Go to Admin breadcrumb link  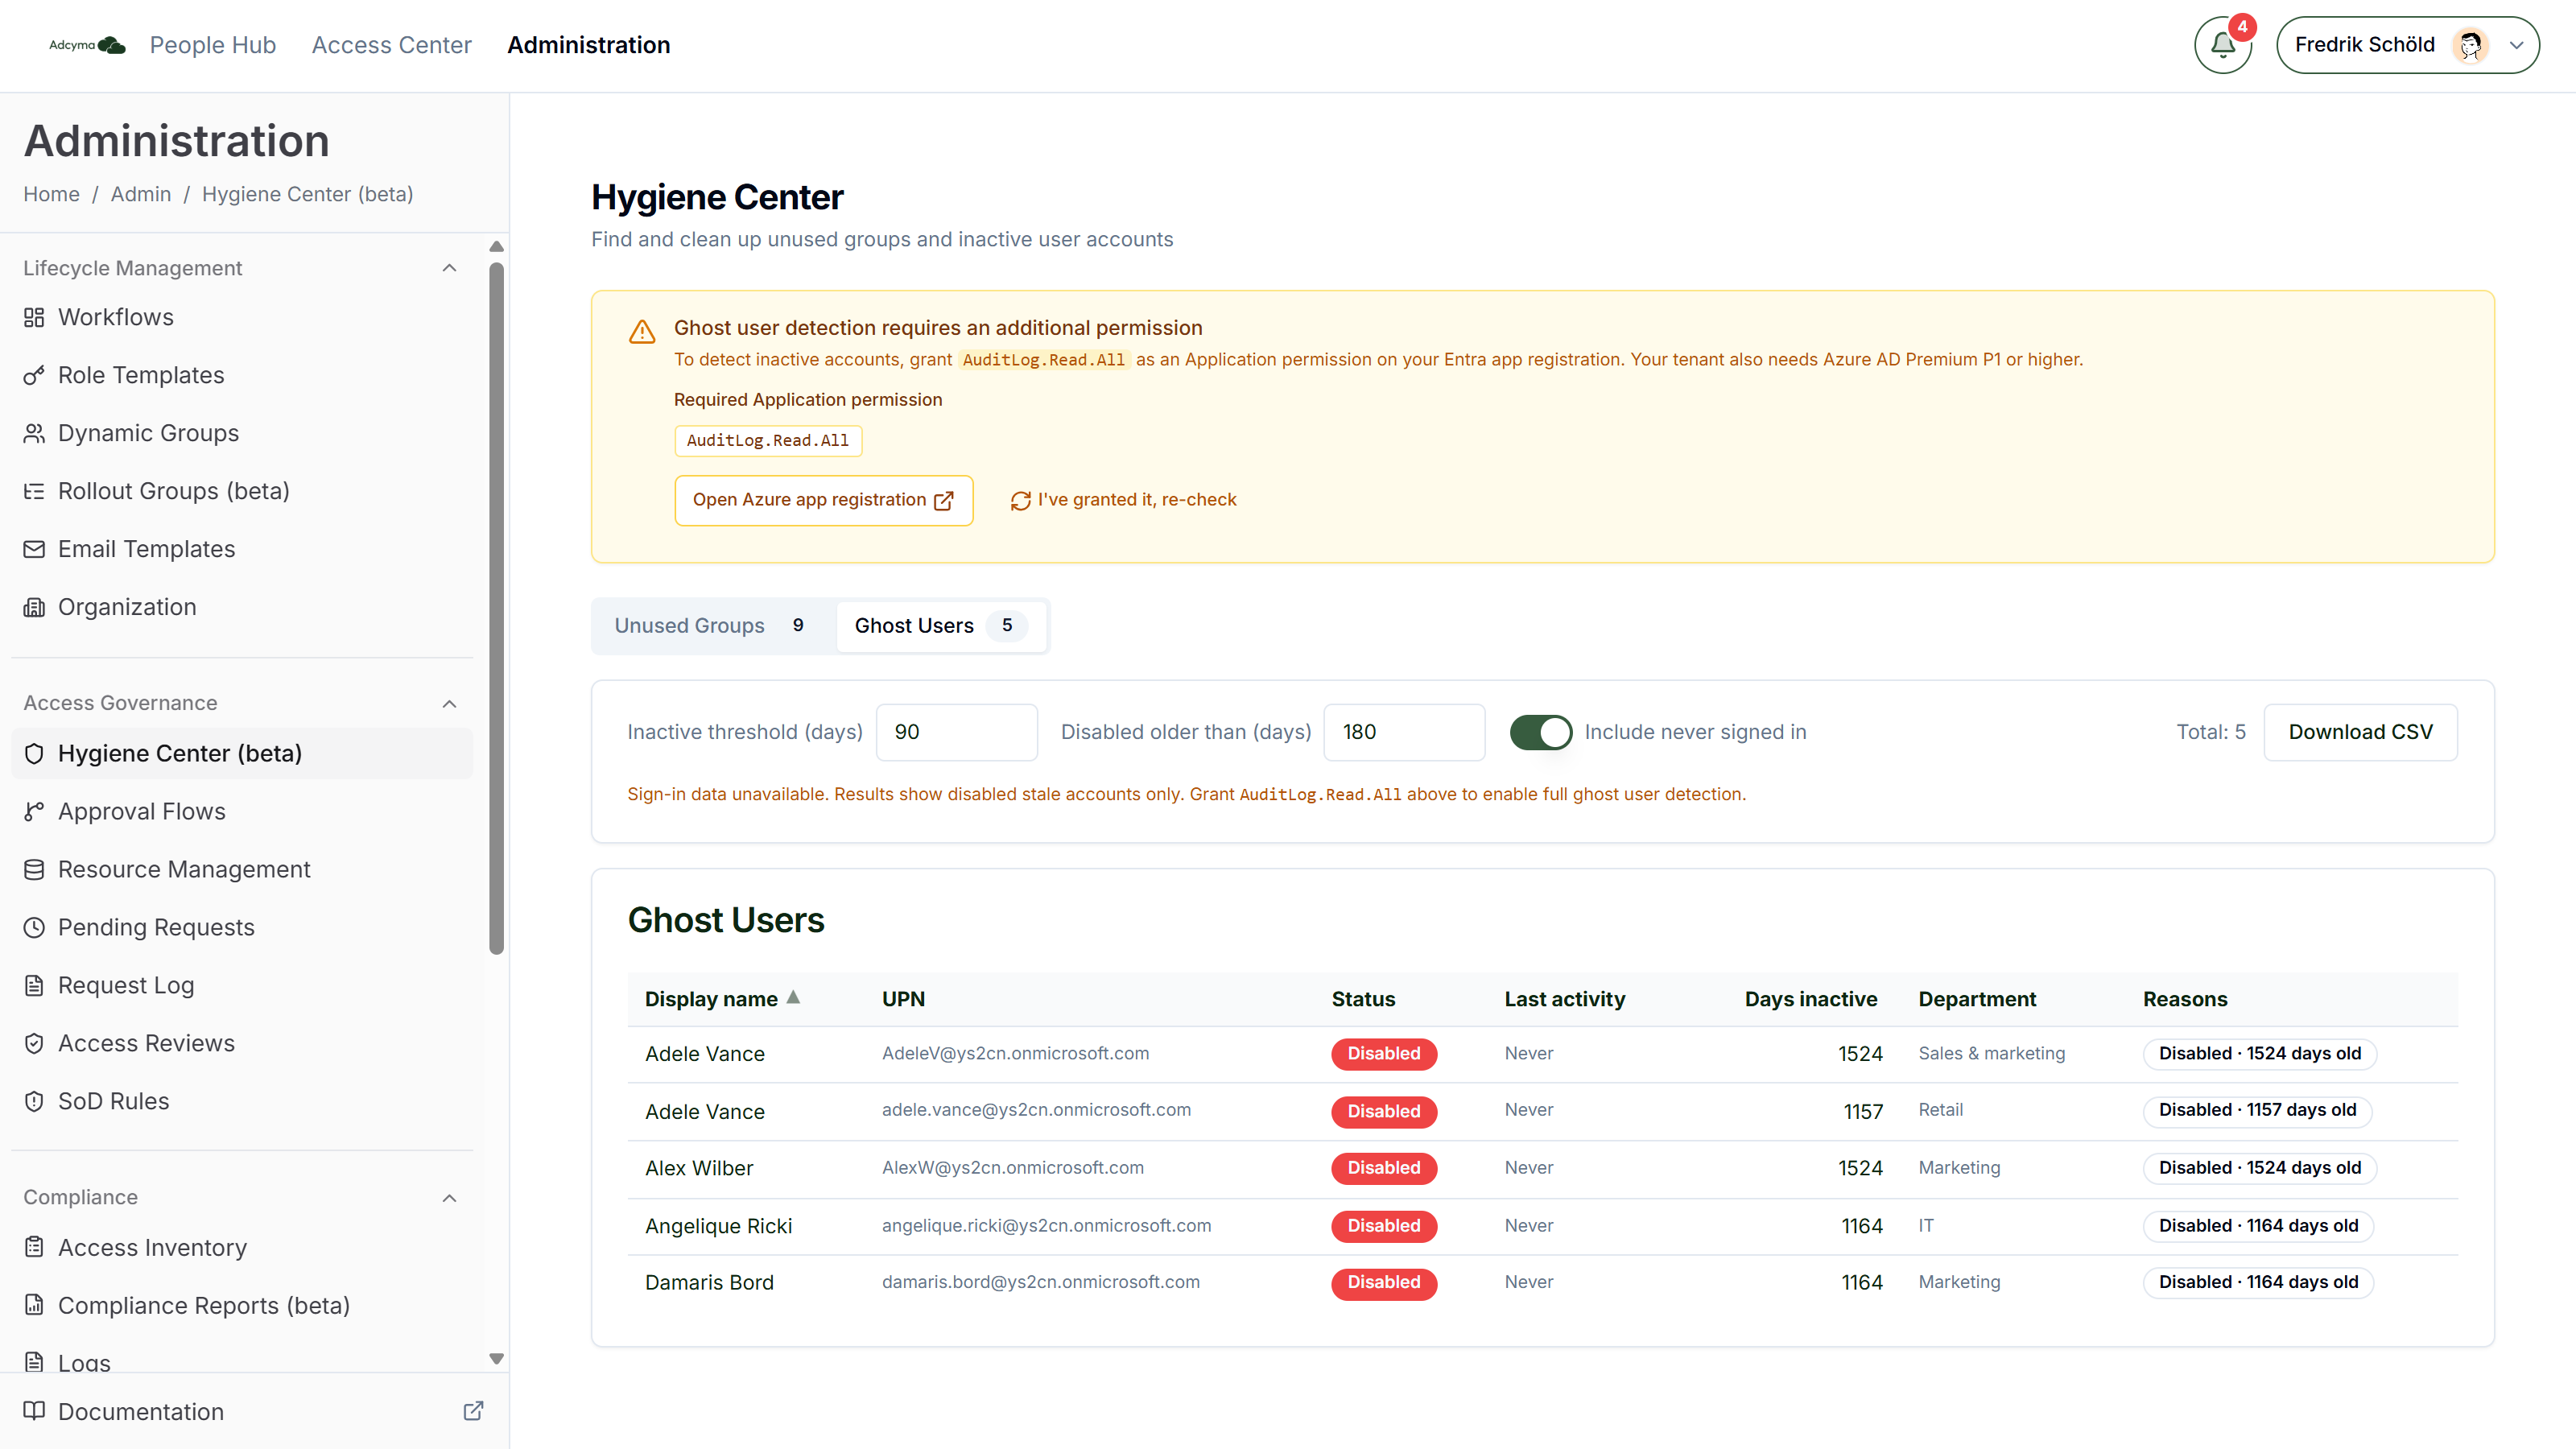(x=141, y=194)
